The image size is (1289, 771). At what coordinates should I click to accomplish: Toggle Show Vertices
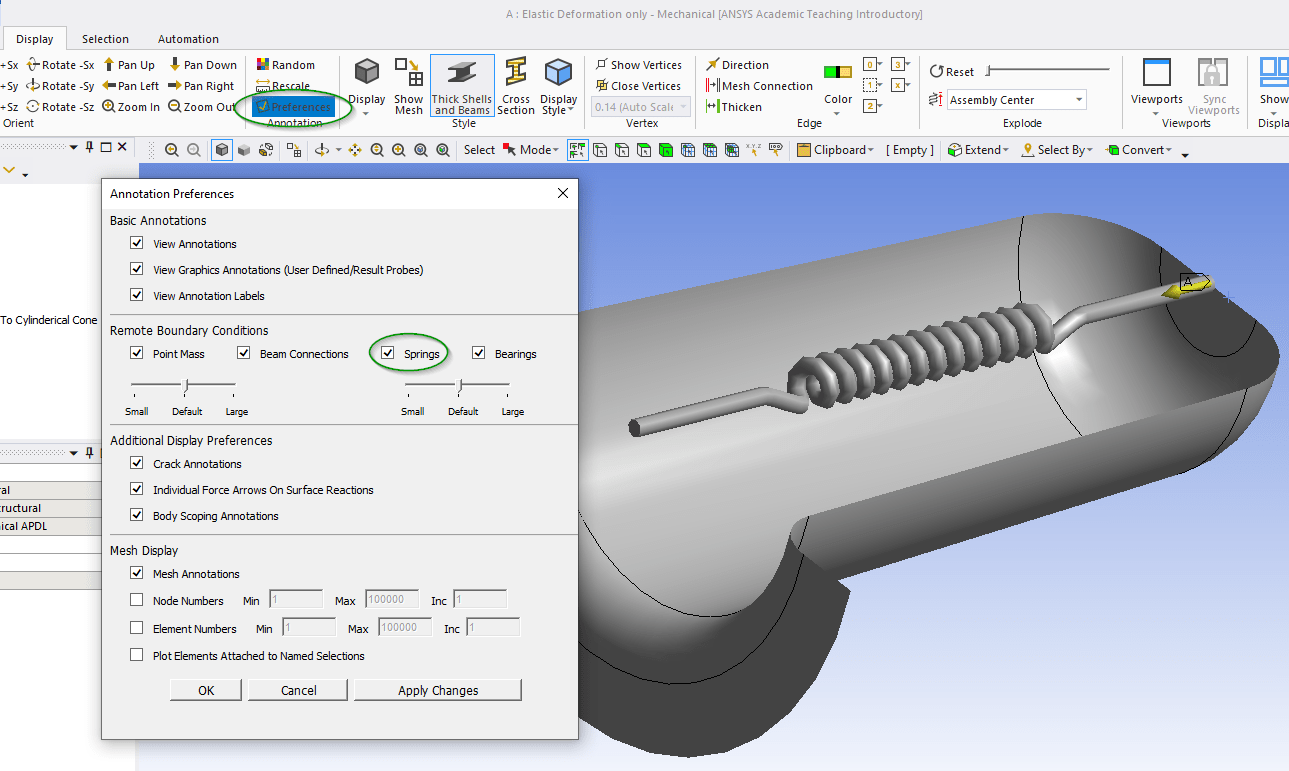coord(638,65)
